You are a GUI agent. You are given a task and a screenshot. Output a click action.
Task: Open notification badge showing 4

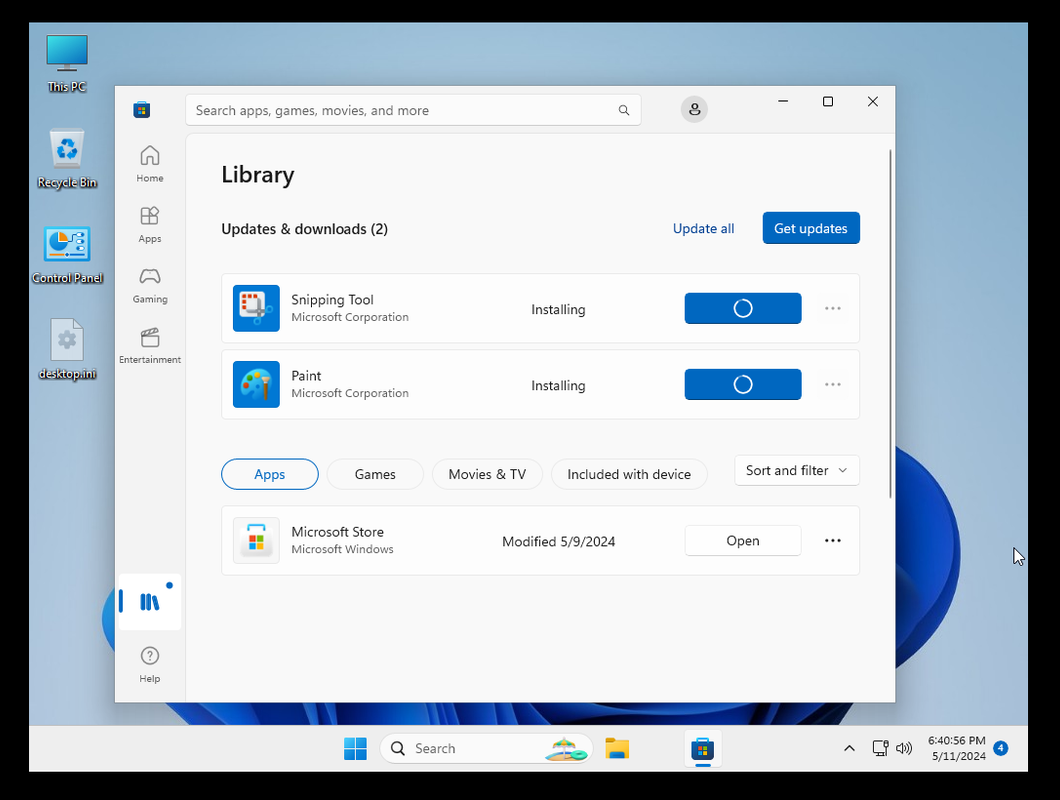click(1001, 748)
